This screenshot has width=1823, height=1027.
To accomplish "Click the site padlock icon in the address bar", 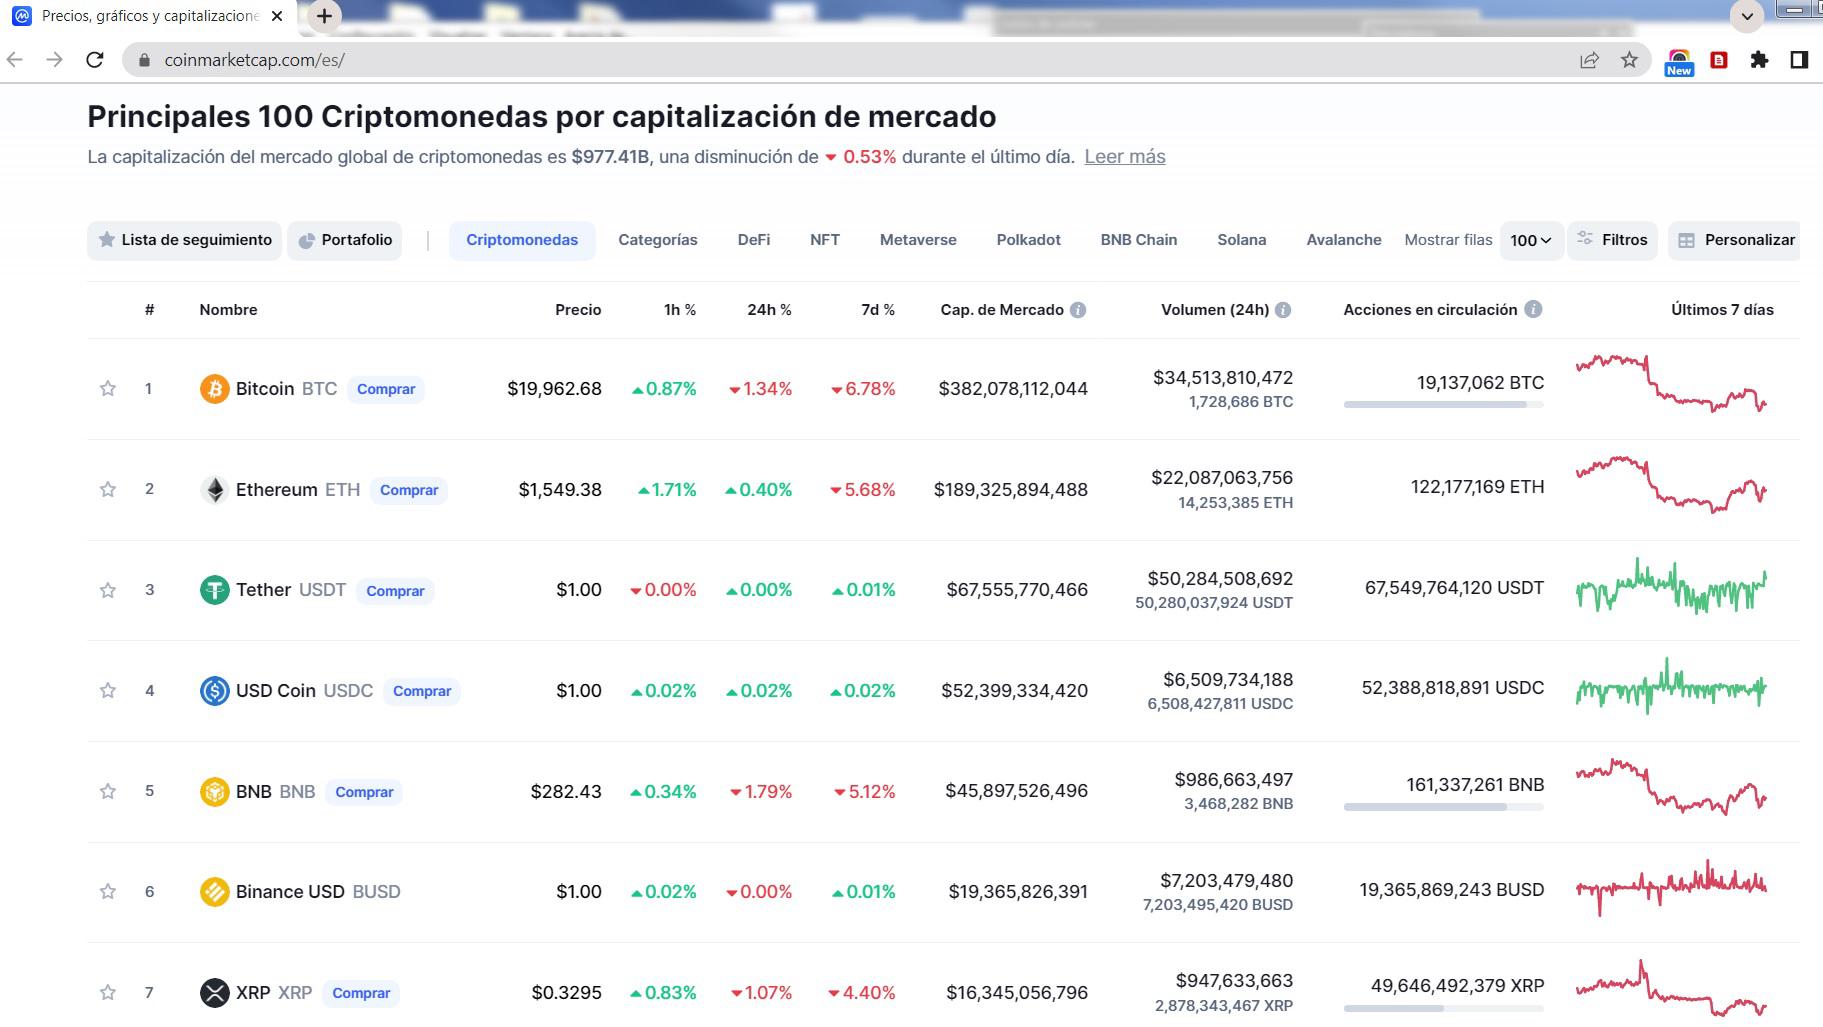I will point(144,60).
